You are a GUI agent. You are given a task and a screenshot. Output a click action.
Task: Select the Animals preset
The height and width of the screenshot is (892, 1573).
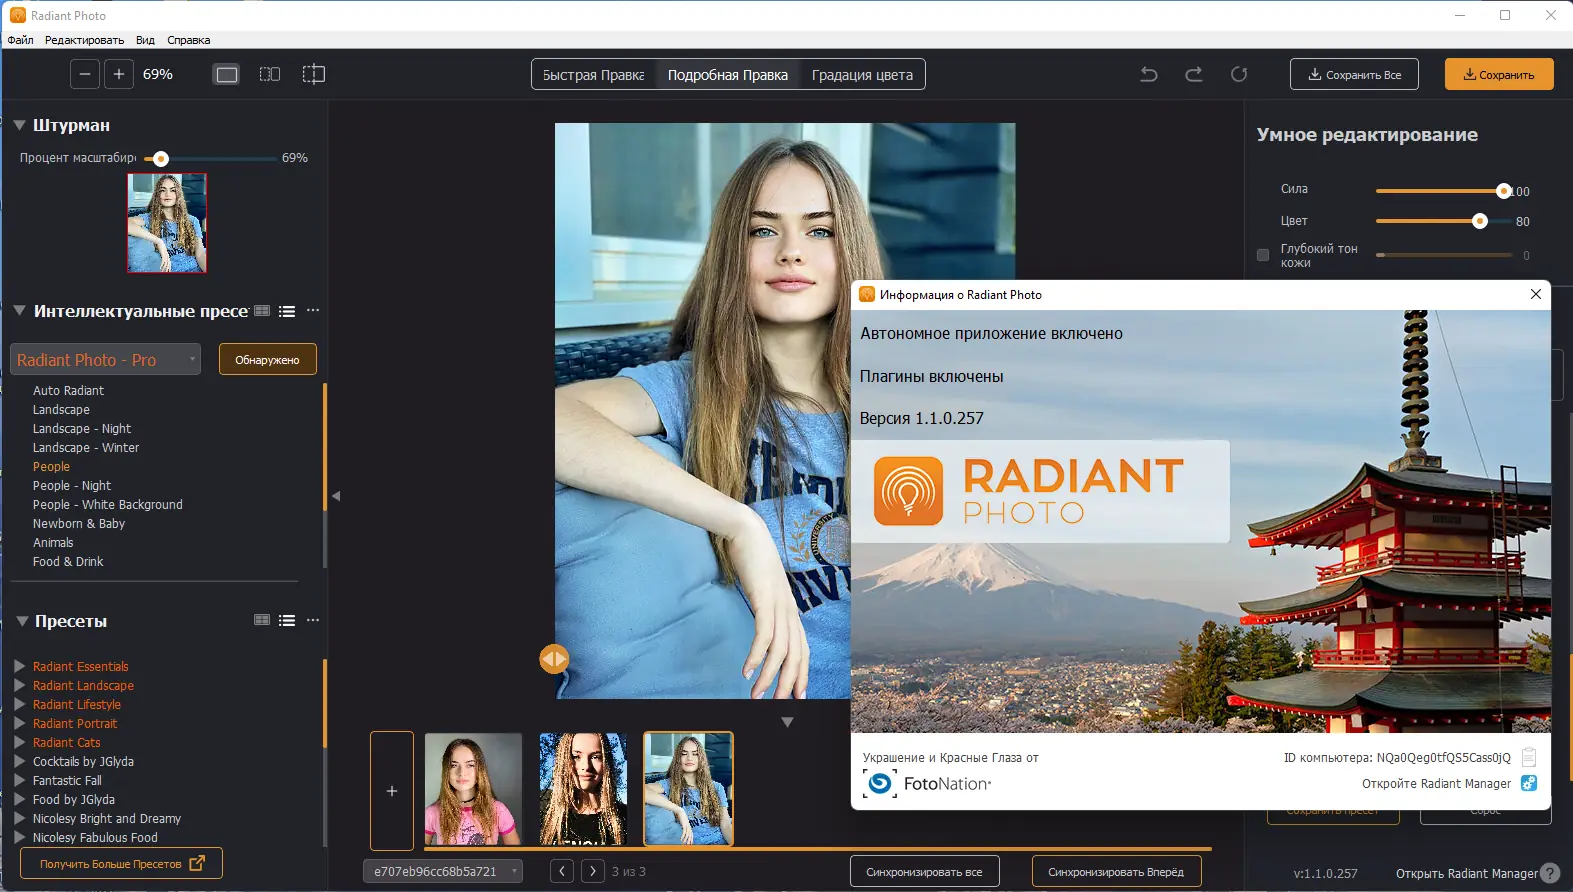click(53, 543)
